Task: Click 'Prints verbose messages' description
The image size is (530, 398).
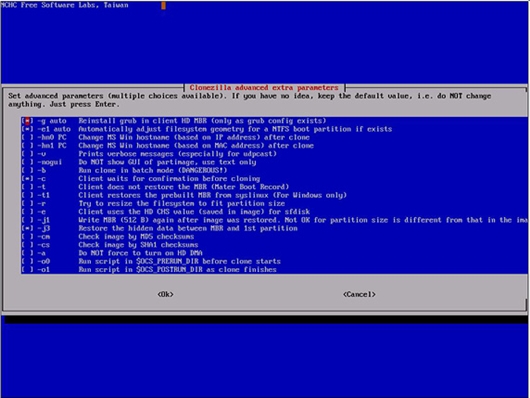Action: coord(126,154)
